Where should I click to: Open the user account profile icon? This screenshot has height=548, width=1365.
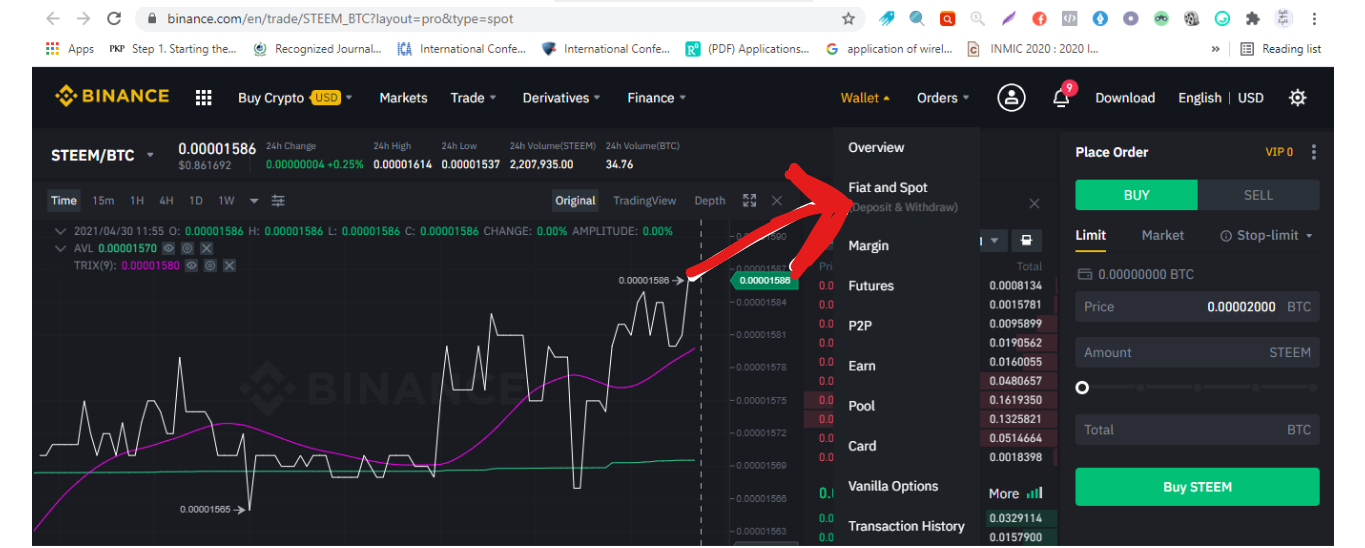1012,97
